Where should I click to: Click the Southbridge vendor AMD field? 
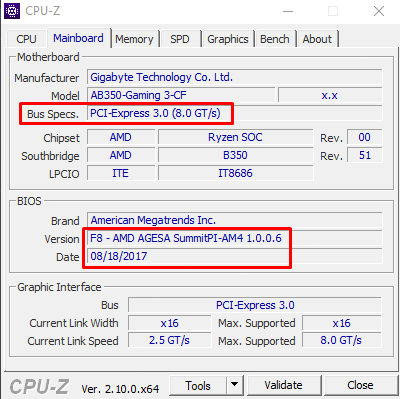pos(121,155)
